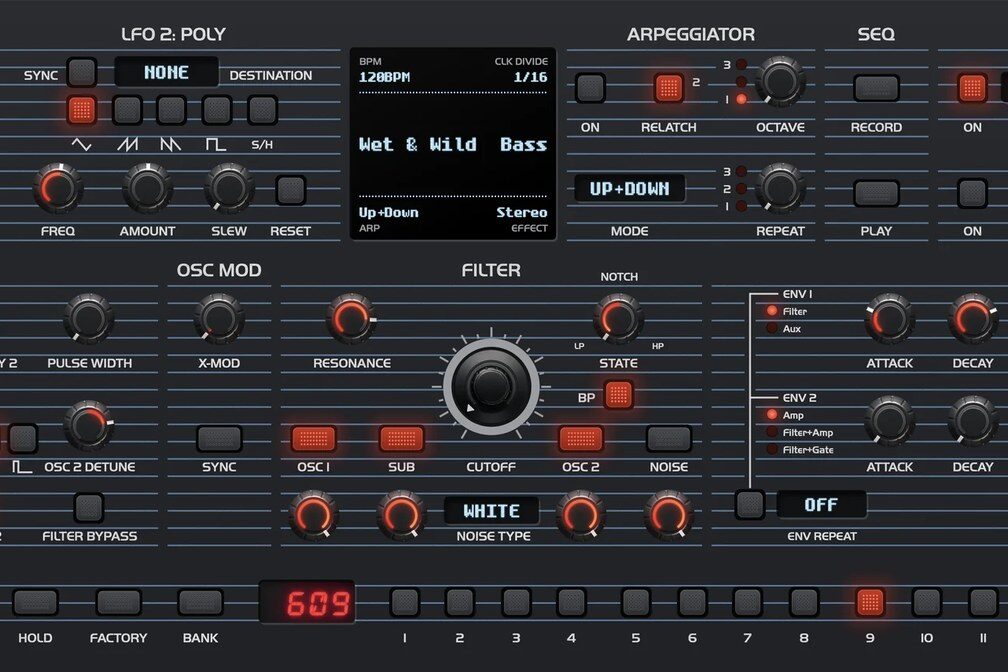Screen dimensions: 1008x672
Task: Click the Up+Down ARP value in display
Action: (388, 212)
